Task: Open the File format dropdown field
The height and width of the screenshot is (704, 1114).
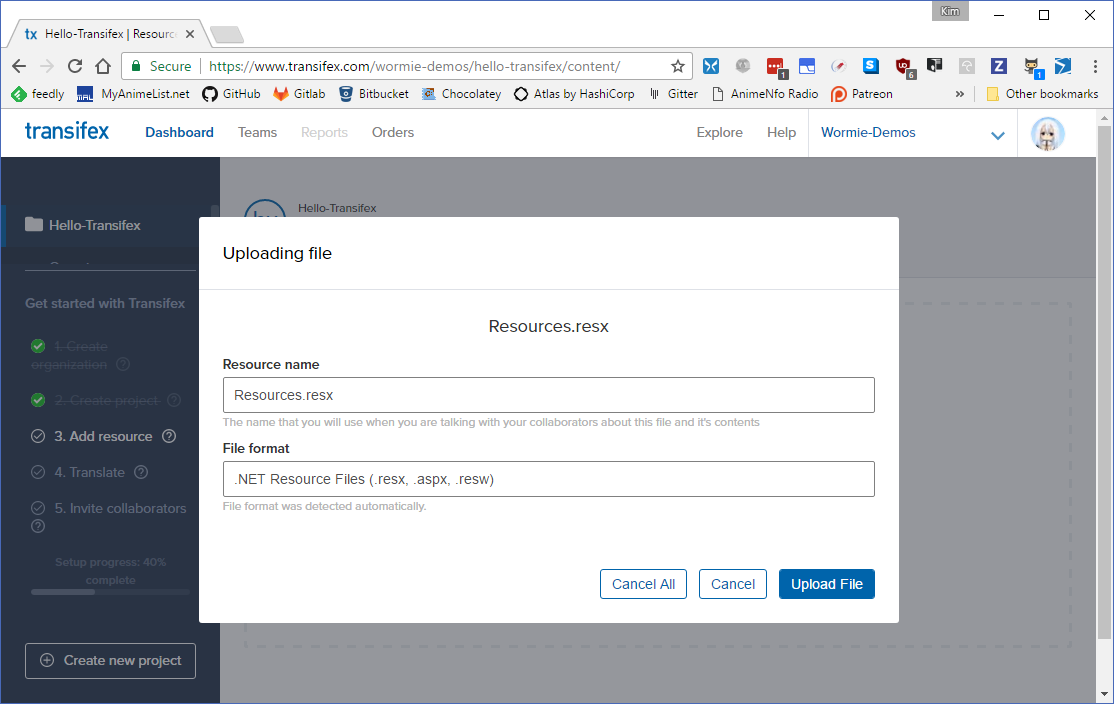Action: (x=548, y=479)
